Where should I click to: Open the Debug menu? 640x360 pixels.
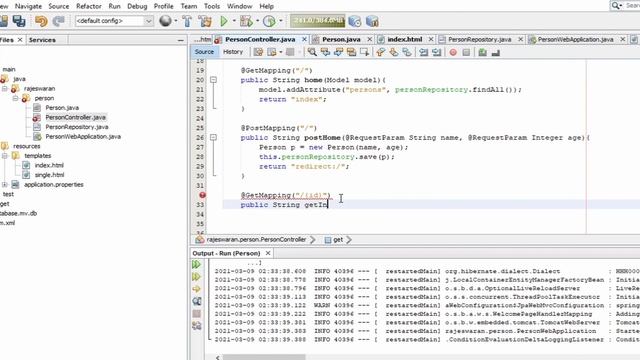[x=137, y=6]
